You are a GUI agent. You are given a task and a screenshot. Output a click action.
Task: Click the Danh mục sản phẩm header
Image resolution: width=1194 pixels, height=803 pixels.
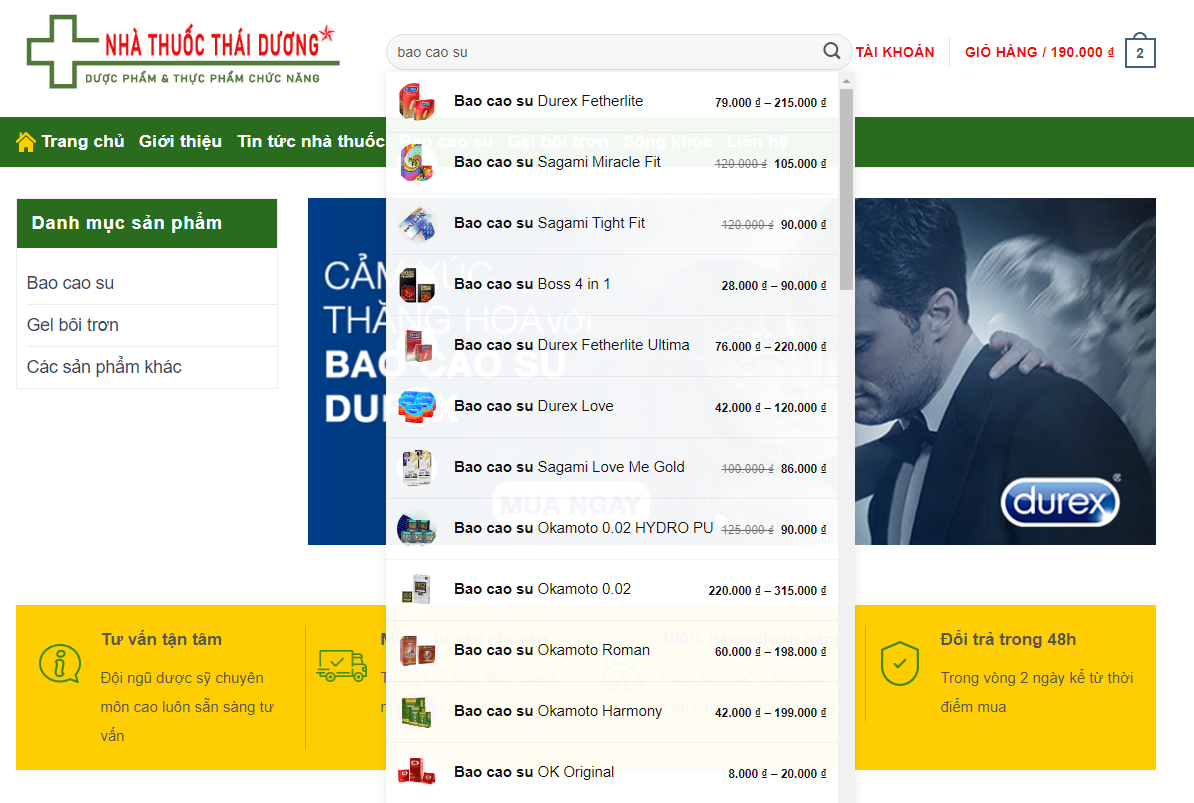coord(147,223)
